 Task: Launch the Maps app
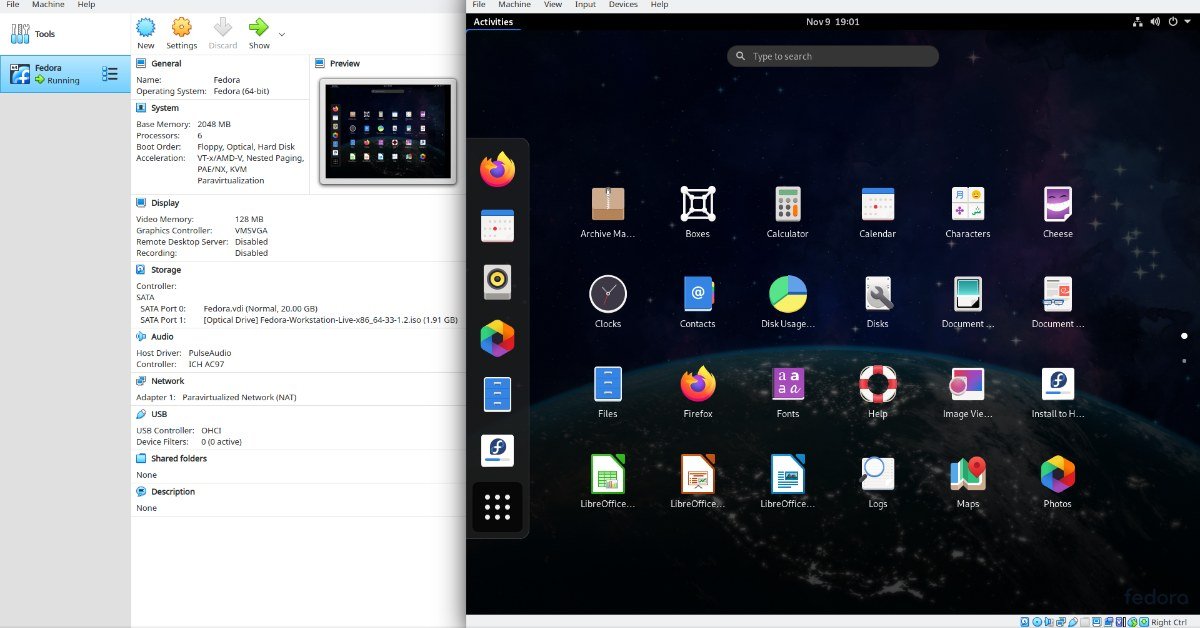pyautogui.click(x=968, y=474)
